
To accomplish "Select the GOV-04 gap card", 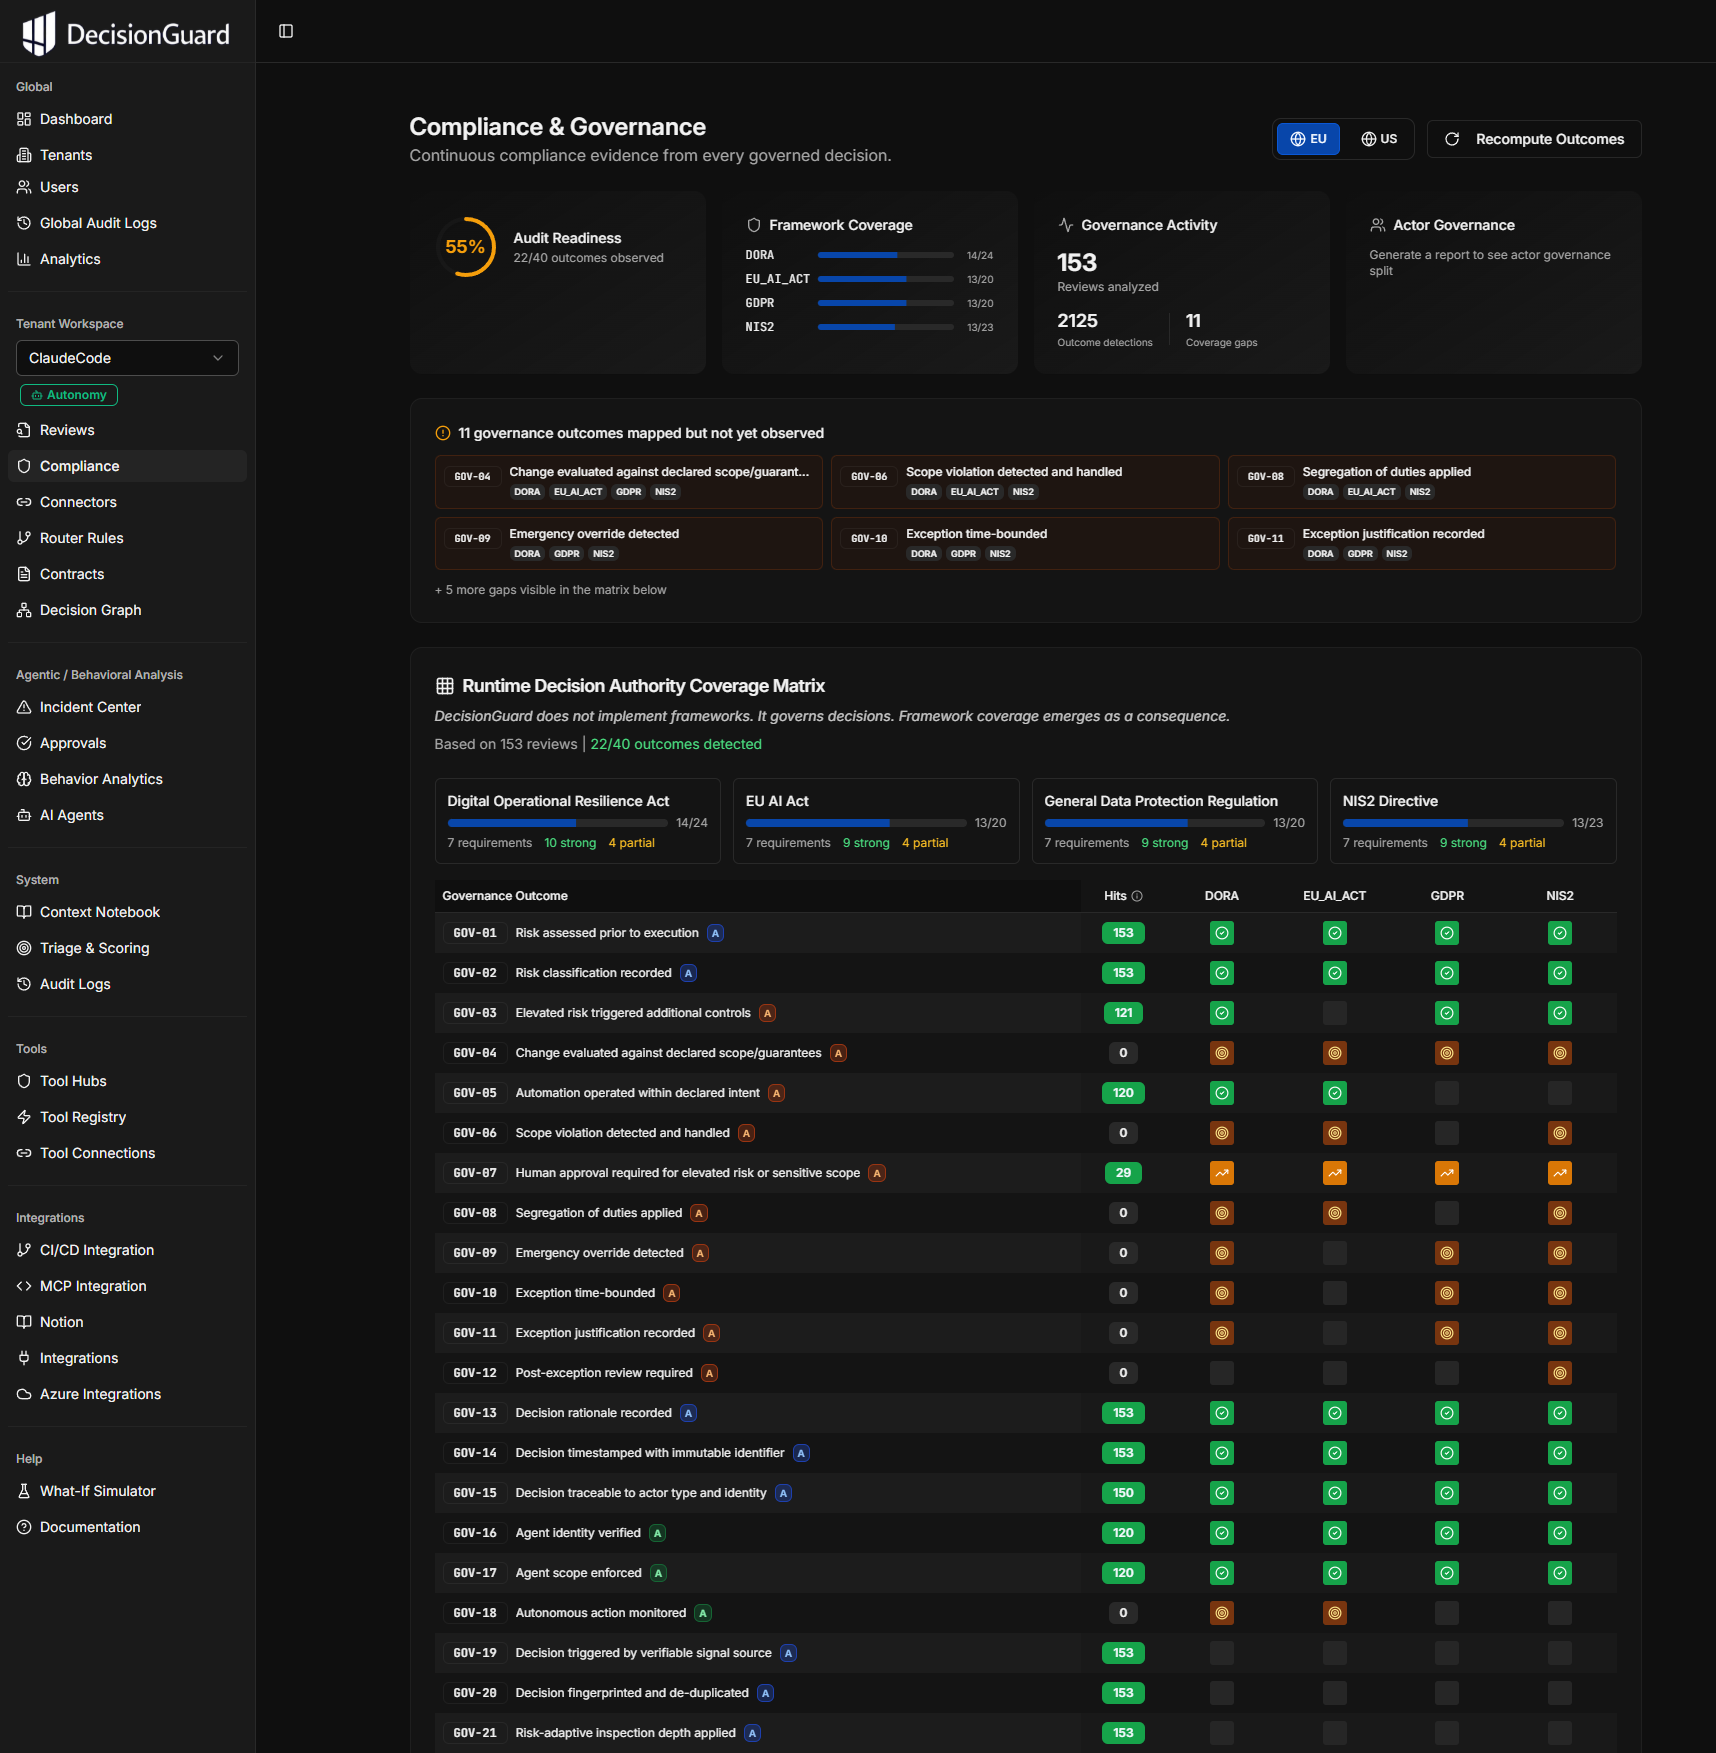I will point(628,481).
